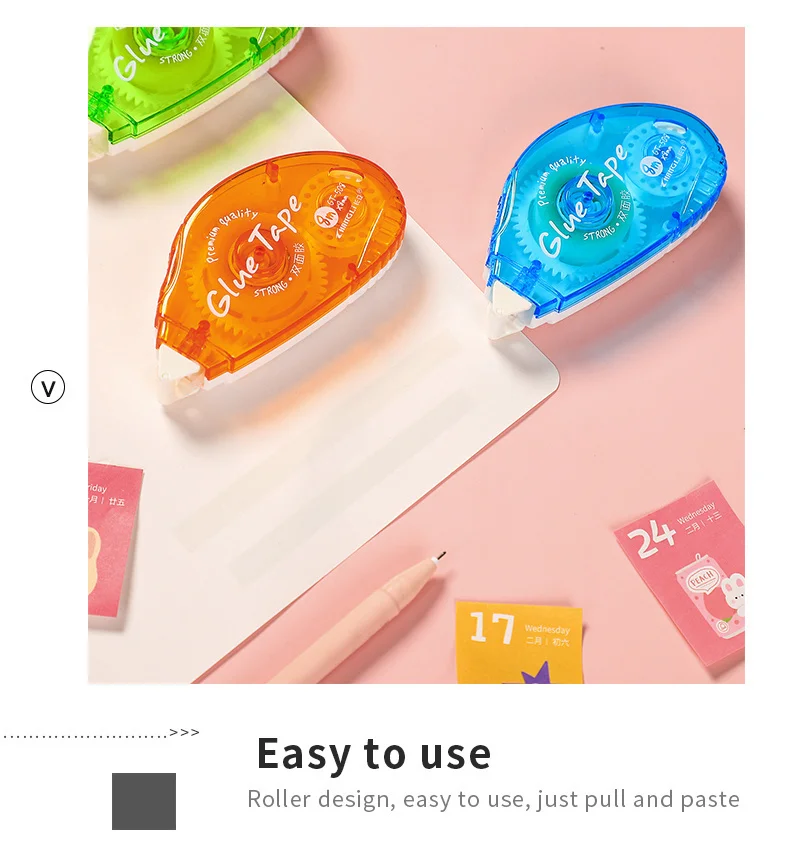Click the orange Glue Tape dispenser
This screenshot has height=865, width=790.
[x=280, y=276]
